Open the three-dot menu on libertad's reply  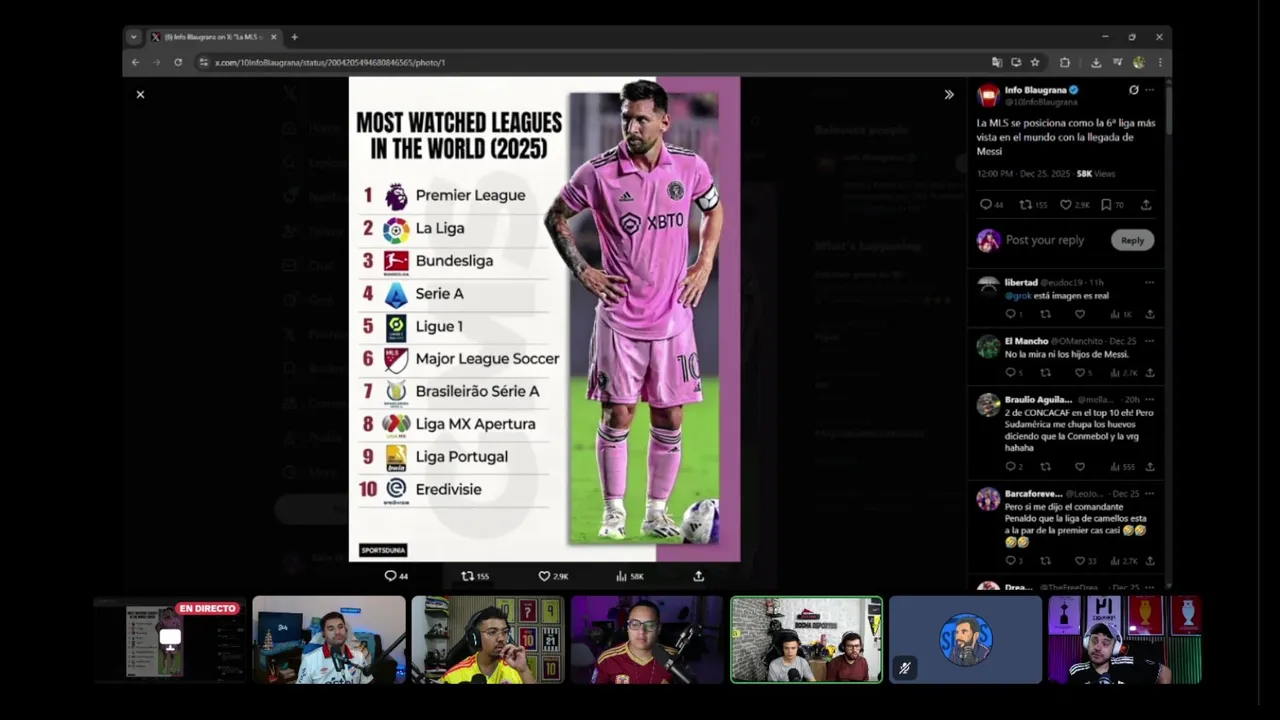click(x=1150, y=283)
